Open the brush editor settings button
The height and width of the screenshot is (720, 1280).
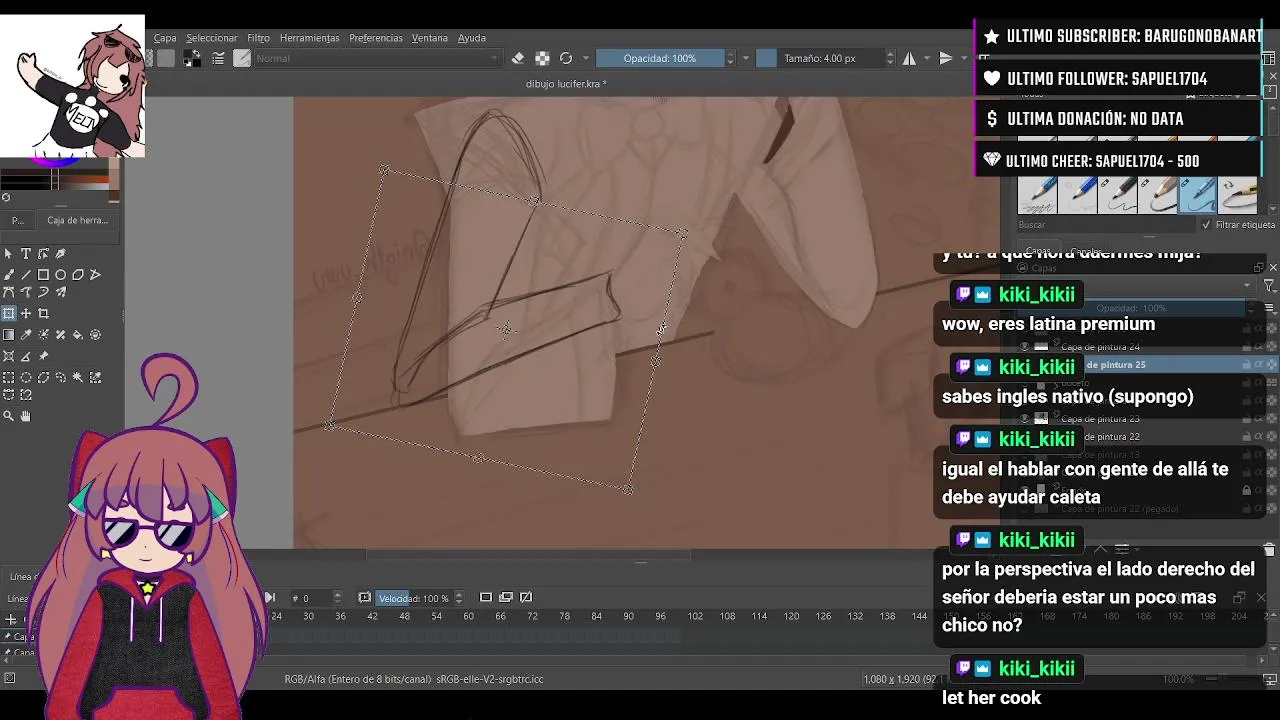click(x=218, y=58)
